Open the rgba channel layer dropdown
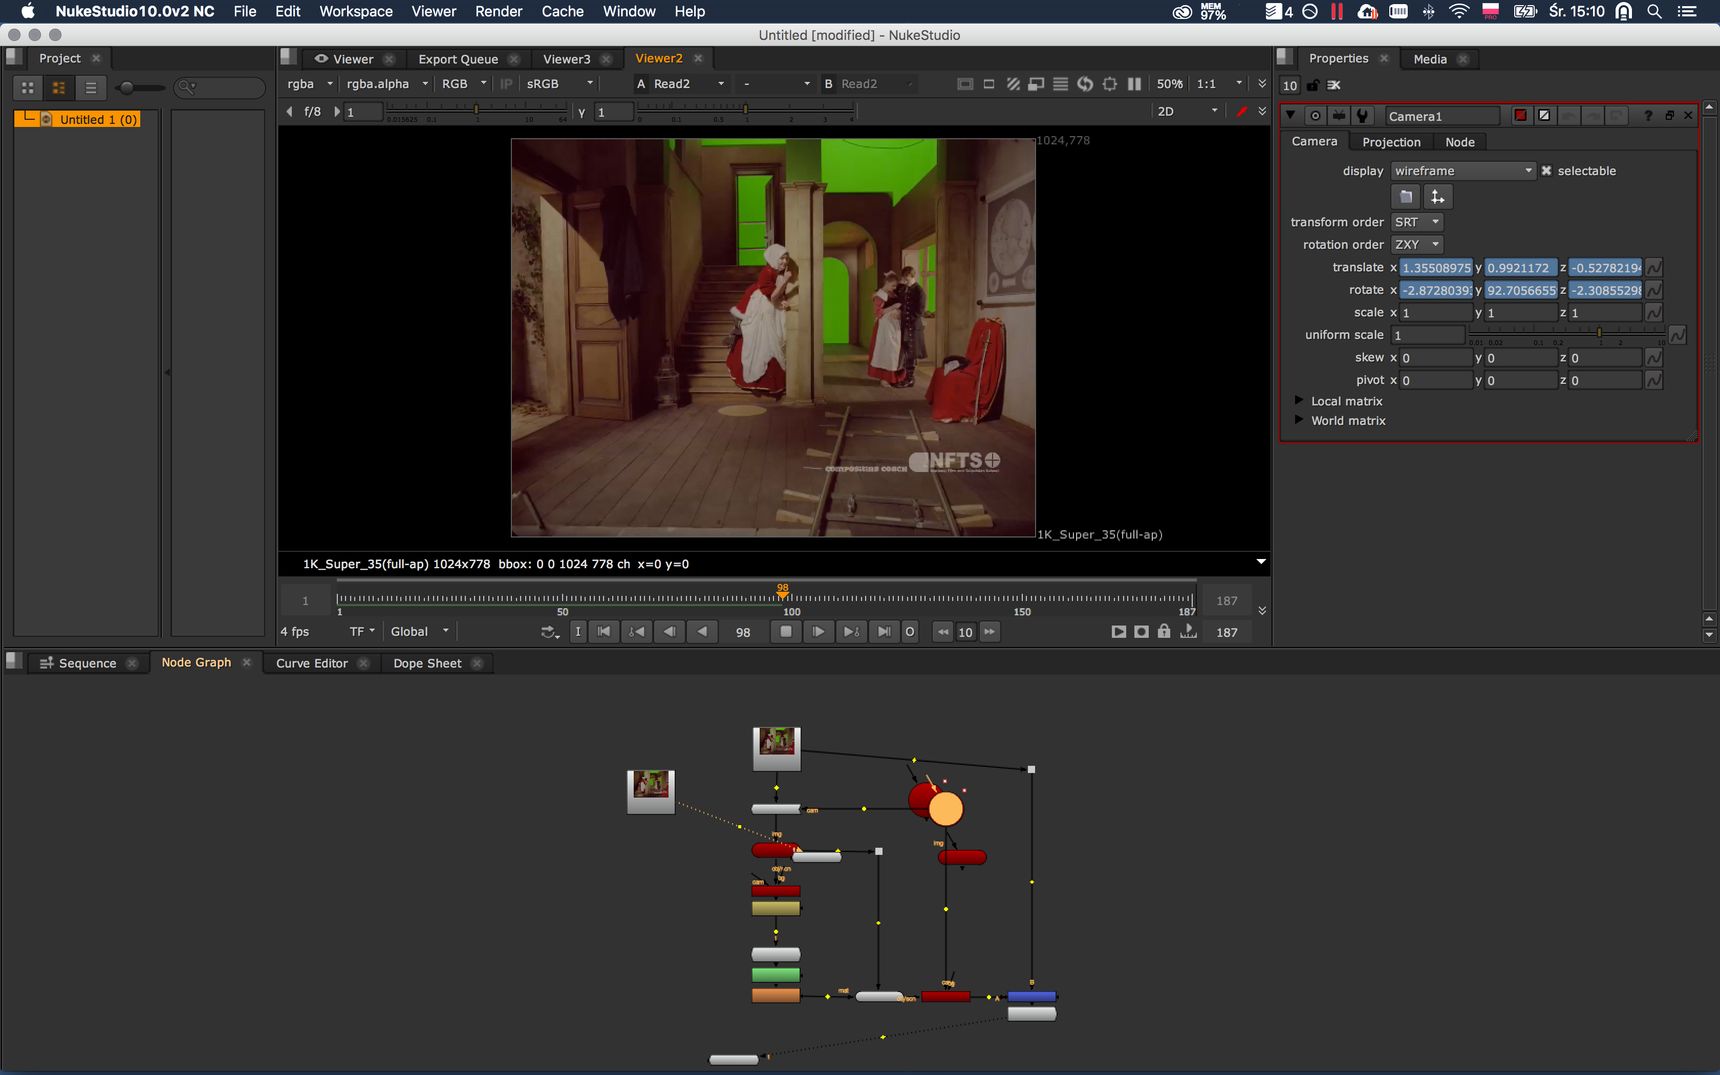This screenshot has width=1720, height=1075. pos(310,84)
